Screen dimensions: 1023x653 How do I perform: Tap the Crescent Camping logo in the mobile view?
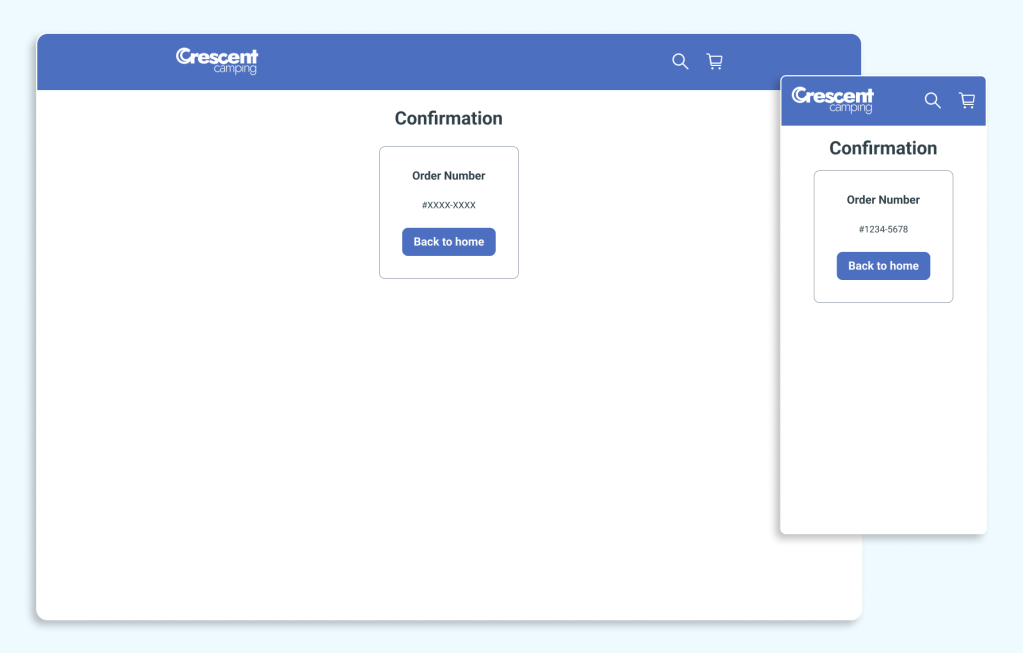click(832, 99)
